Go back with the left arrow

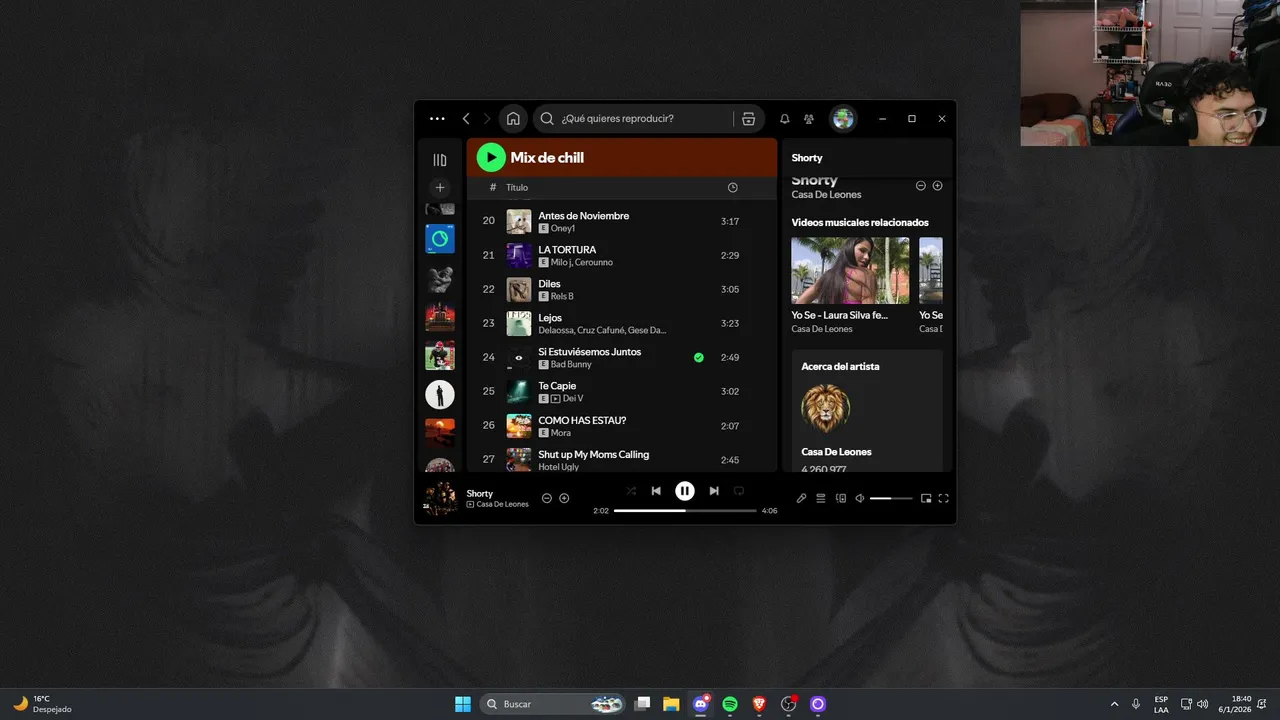point(466,118)
